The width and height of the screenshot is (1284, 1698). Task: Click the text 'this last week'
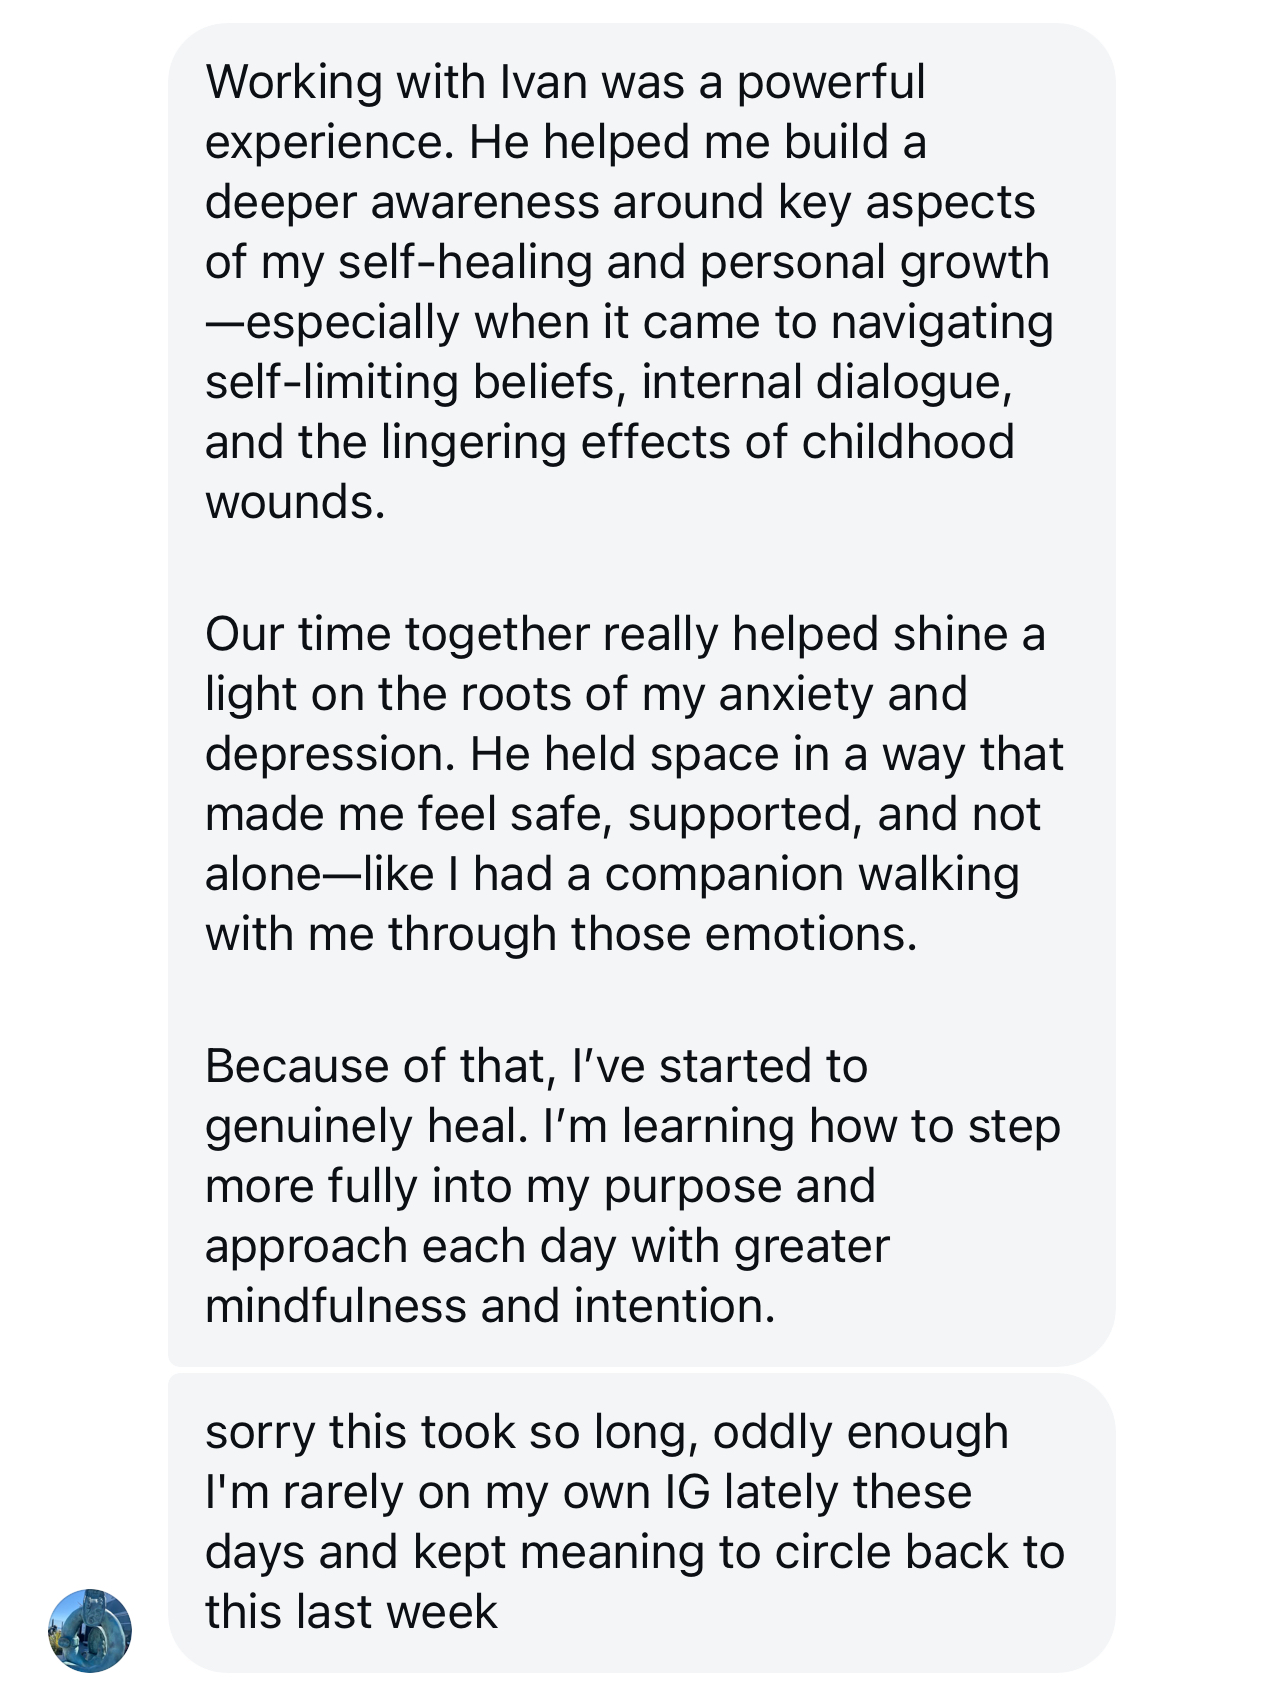(x=351, y=1612)
